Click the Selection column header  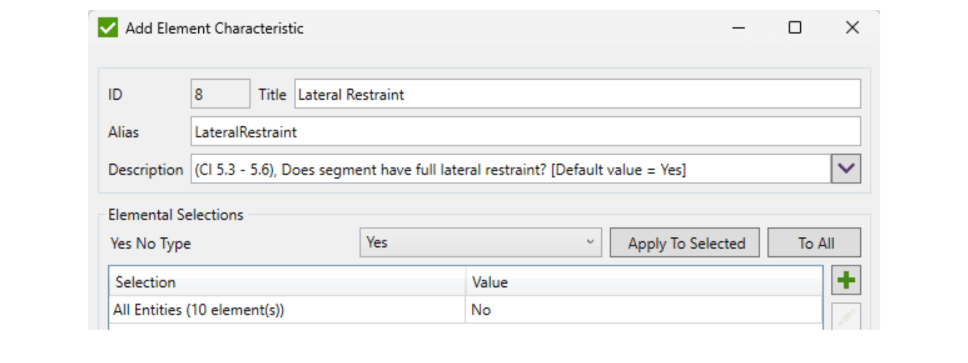(x=288, y=282)
